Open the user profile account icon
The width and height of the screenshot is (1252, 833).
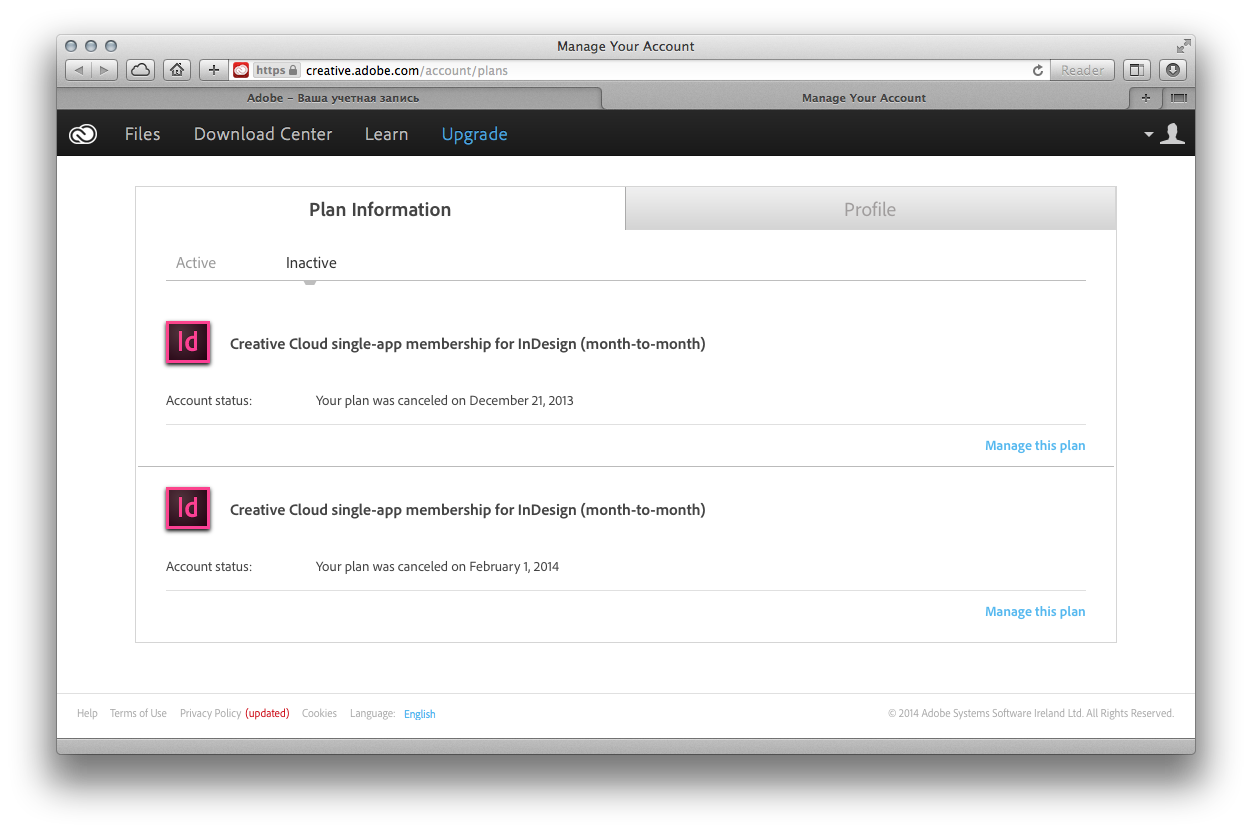tap(1172, 134)
